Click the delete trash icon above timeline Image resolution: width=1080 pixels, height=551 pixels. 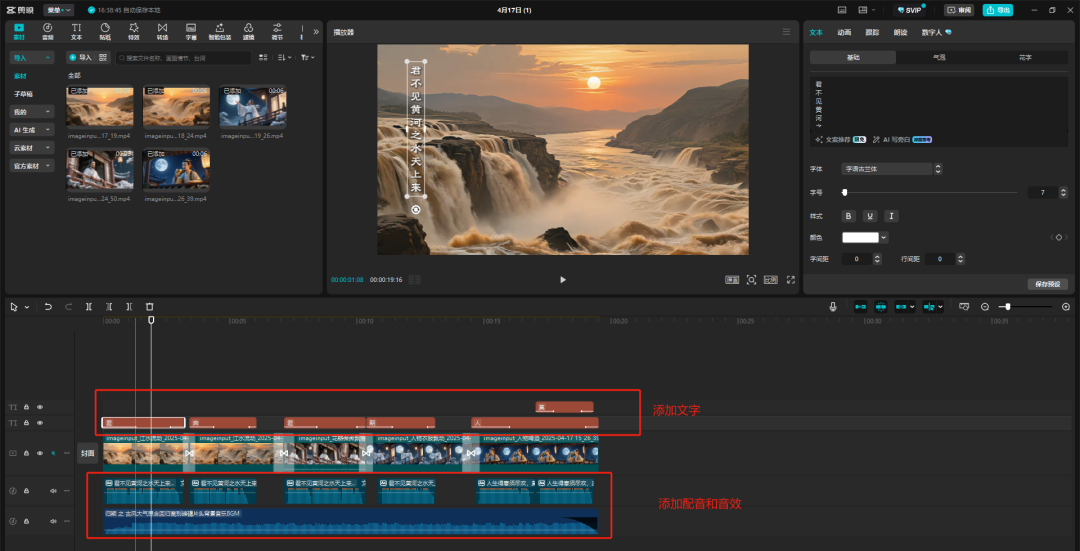(150, 307)
